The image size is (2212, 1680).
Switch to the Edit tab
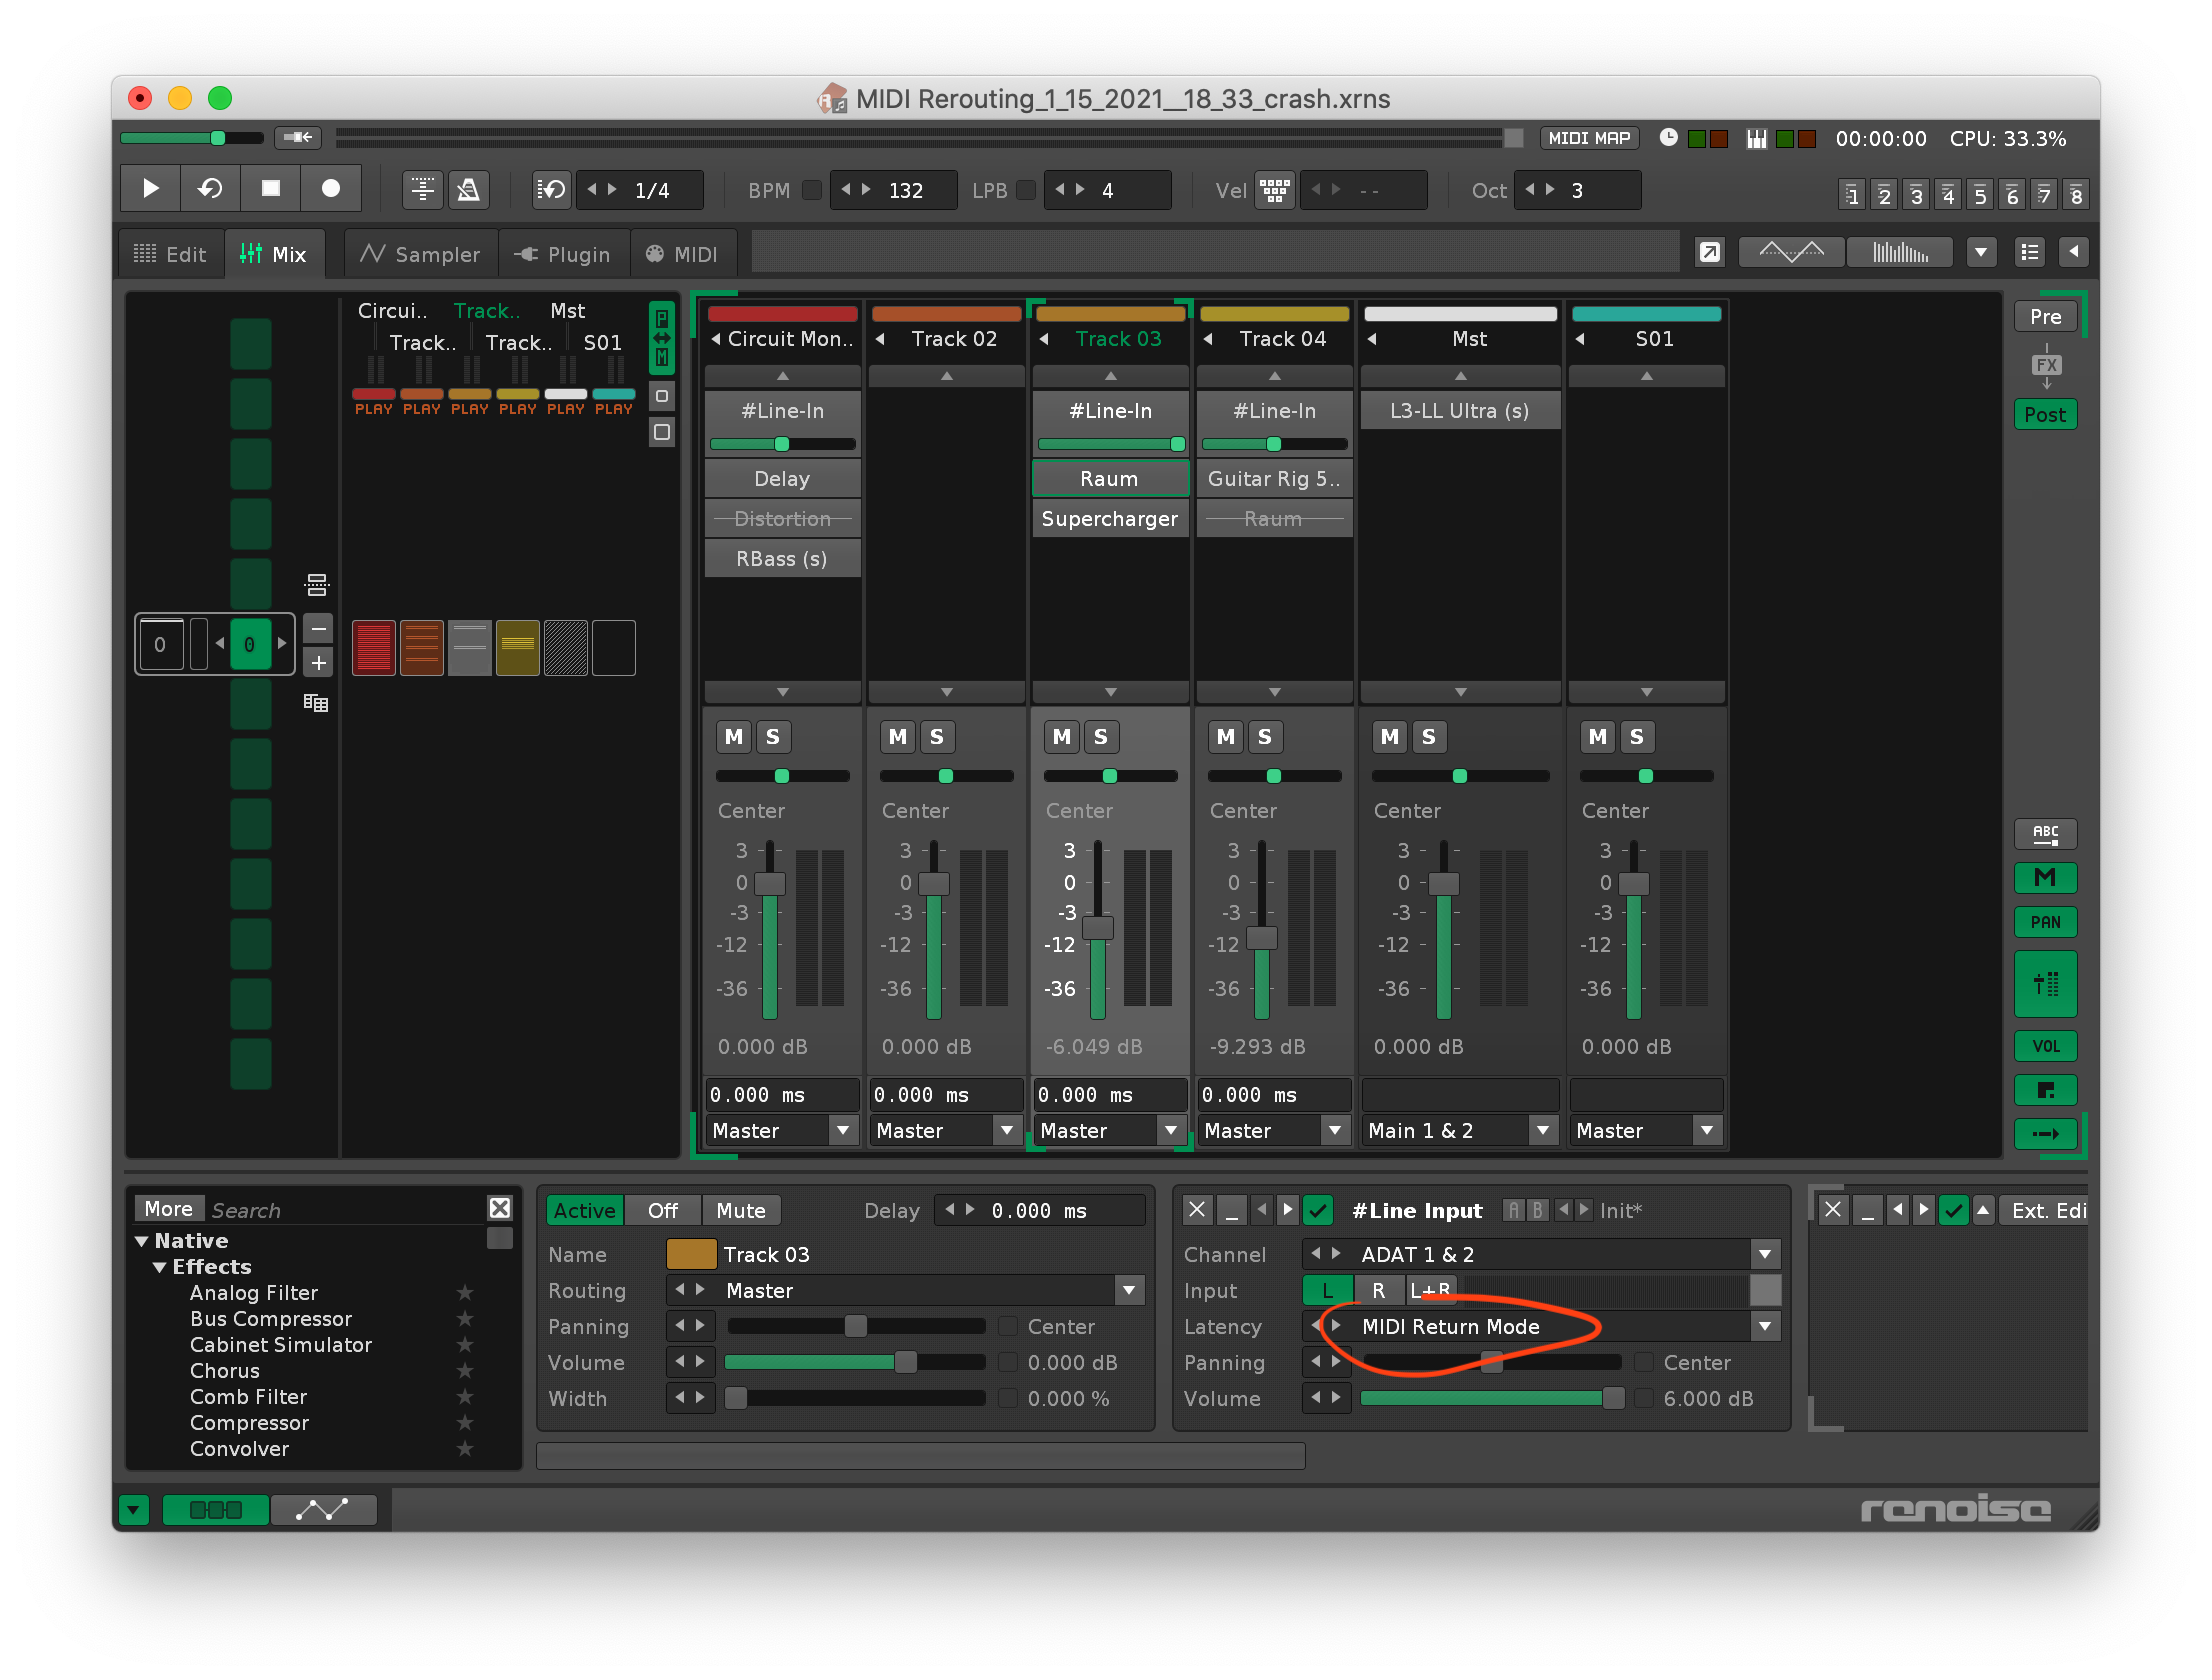[x=171, y=254]
